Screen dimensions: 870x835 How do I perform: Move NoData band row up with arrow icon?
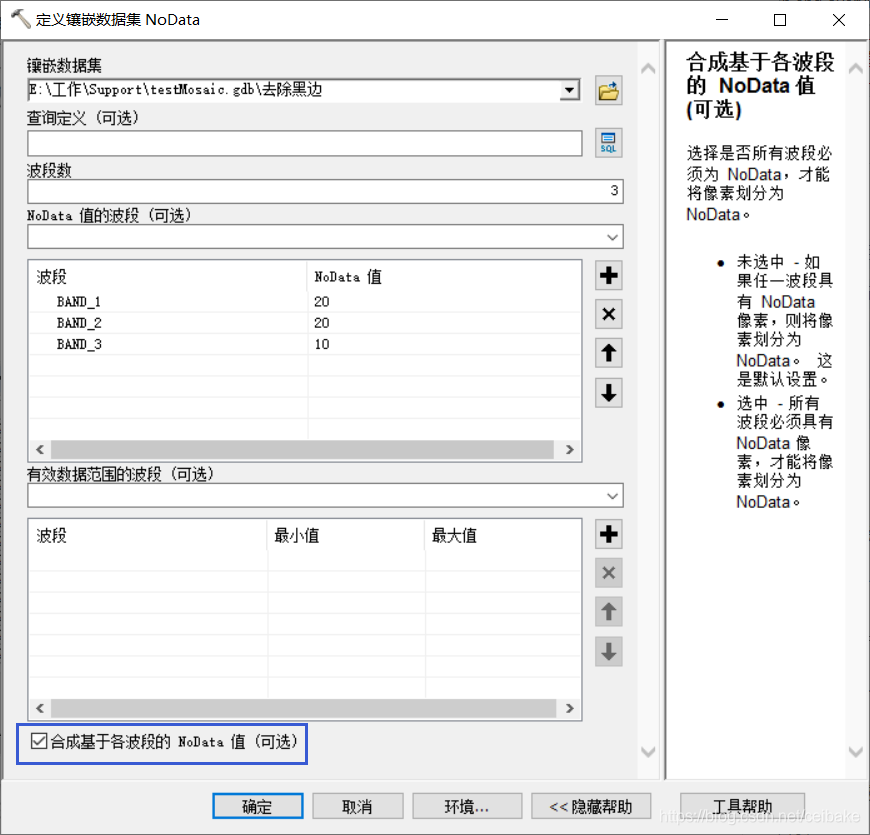coord(608,353)
